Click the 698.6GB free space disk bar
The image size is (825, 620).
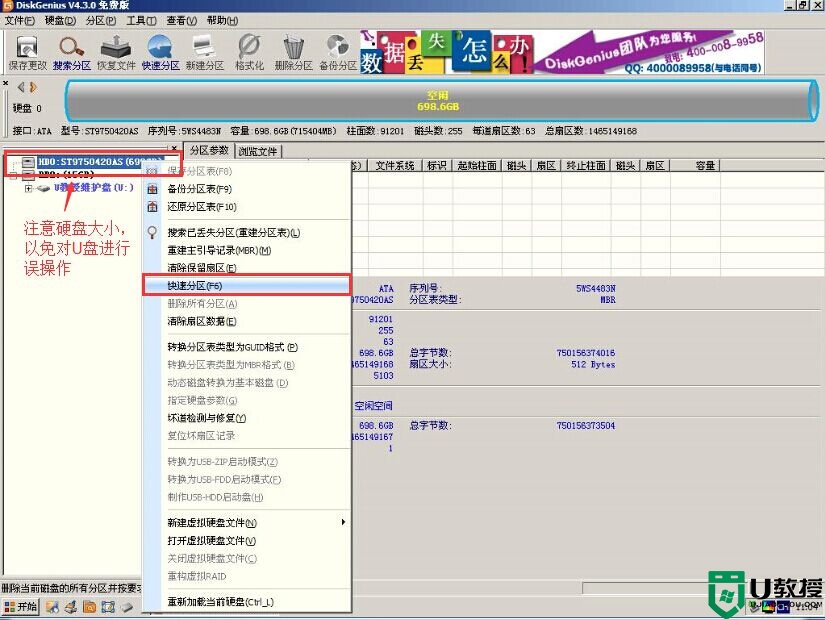(x=440, y=102)
